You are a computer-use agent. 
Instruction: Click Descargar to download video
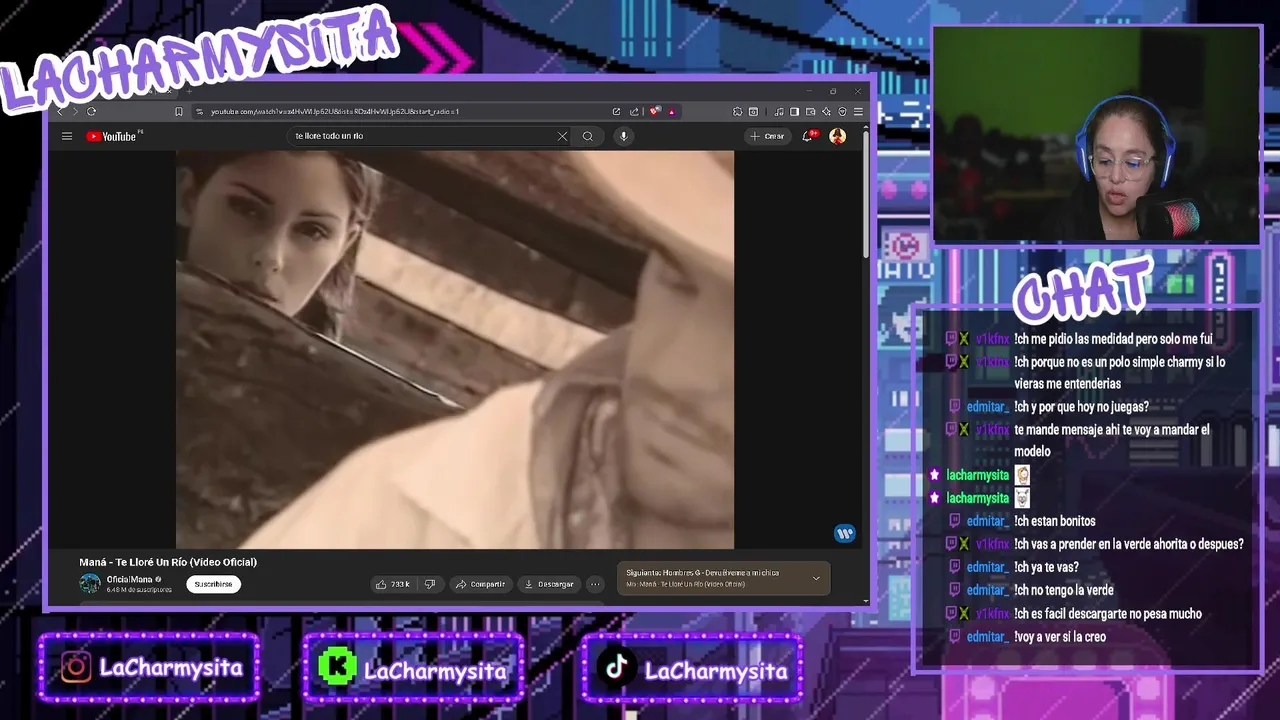point(549,584)
